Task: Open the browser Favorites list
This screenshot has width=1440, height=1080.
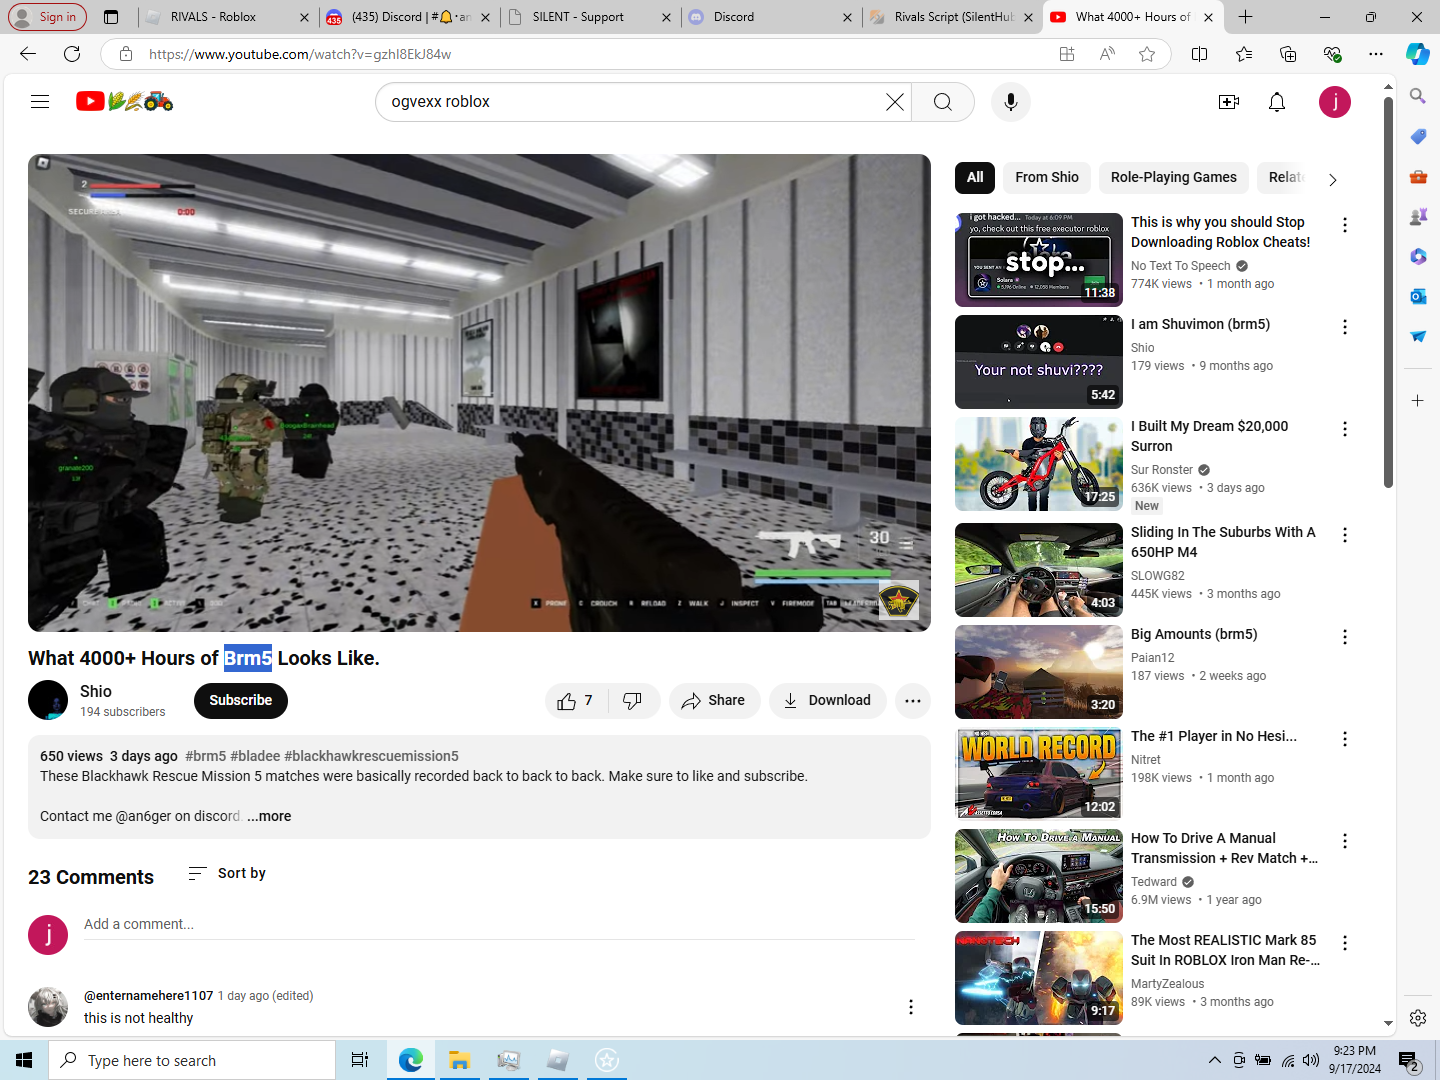Action: [x=1243, y=54]
